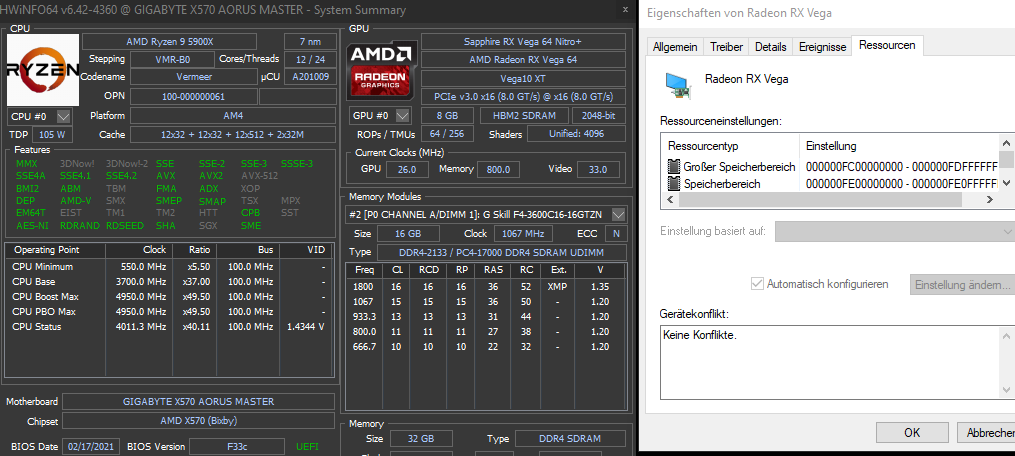Click the Sapphire RX Vega 64 Nitro+ field
The image size is (1015, 456).
(523, 41)
